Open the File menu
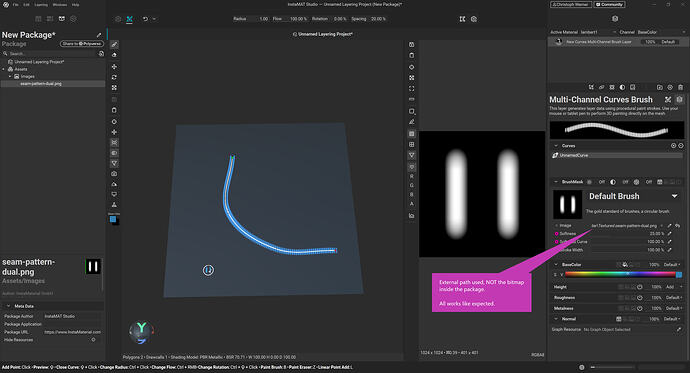 (x=15, y=4)
